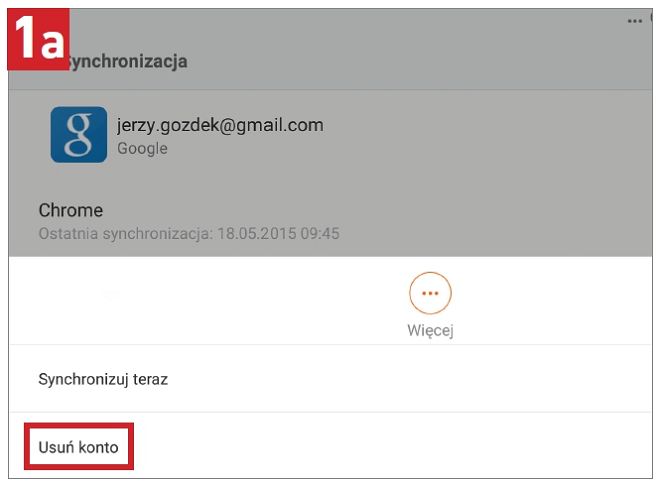Tap the dimmed header bar beside Synchronizacja
Viewport: 660px width, 487px height.
[x=400, y=61]
